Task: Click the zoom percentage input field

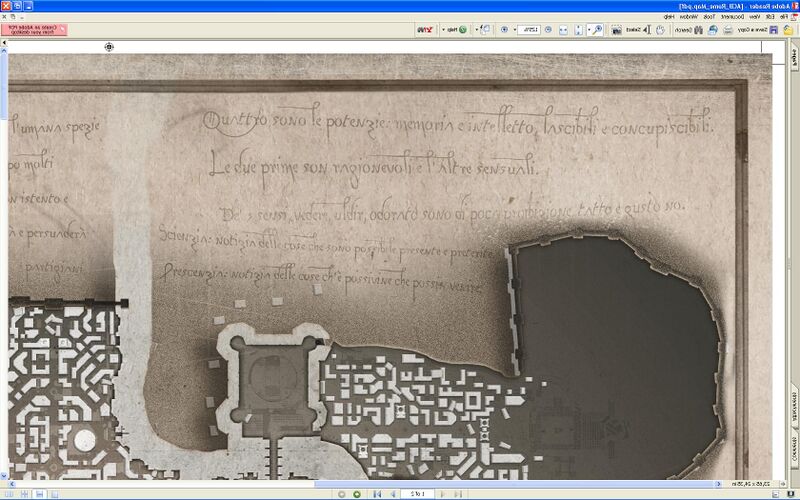Action: 529,30
